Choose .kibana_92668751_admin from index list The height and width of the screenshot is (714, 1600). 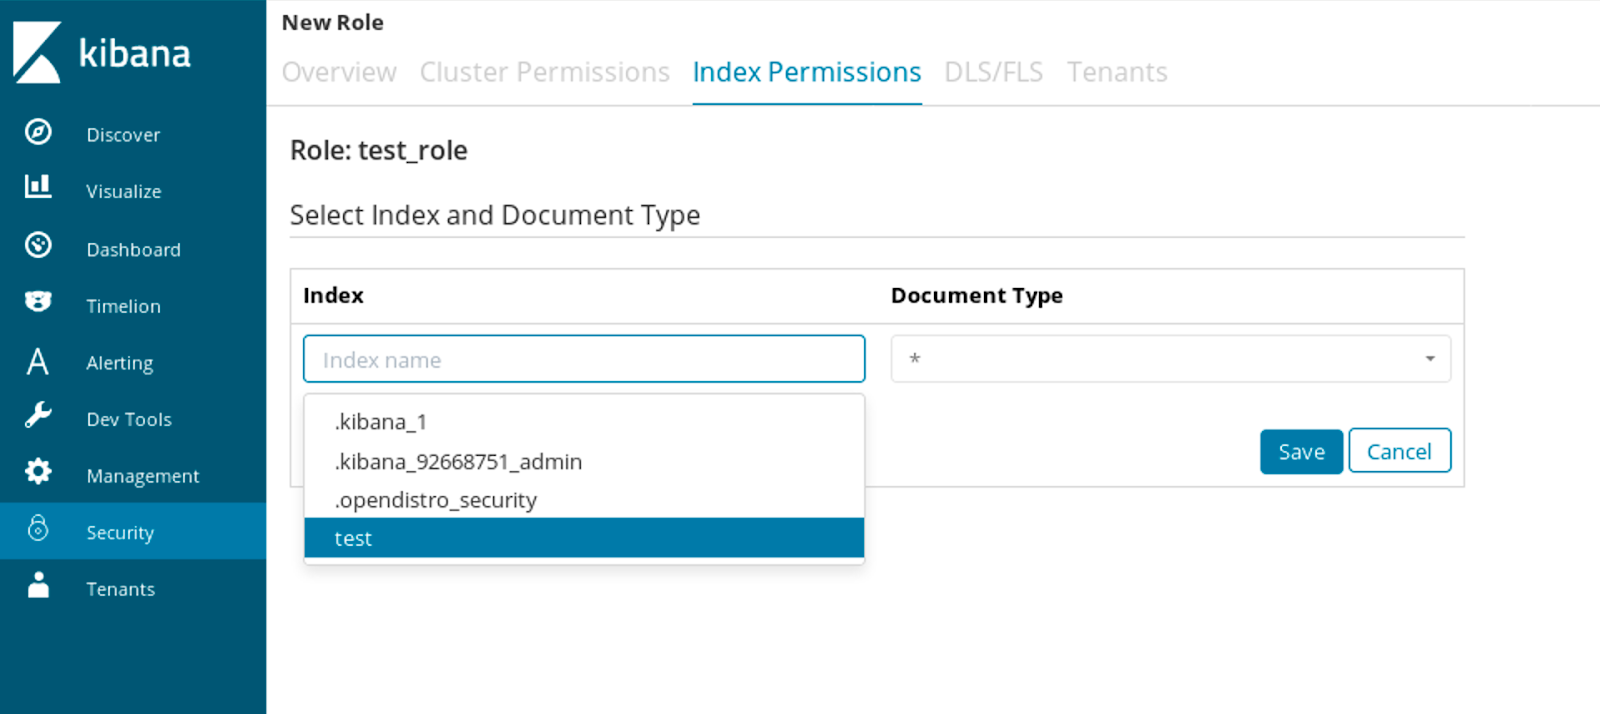584,461
